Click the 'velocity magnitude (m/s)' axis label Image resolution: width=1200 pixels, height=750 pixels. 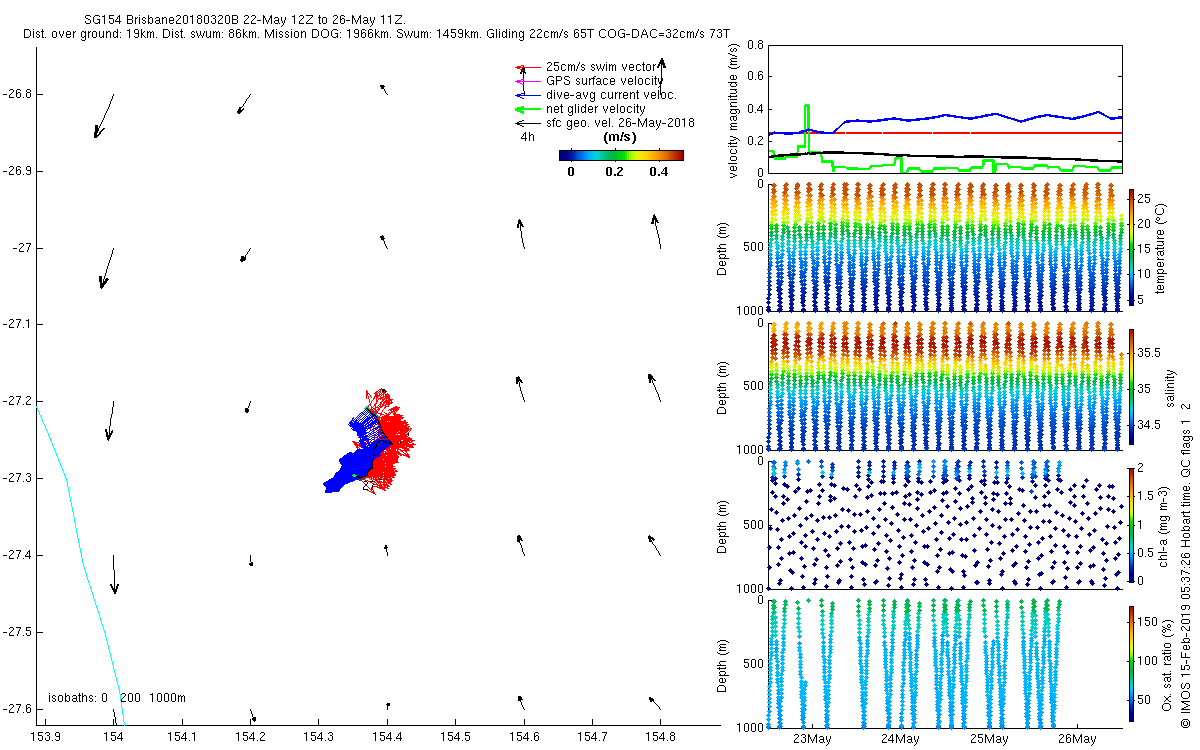pyautogui.click(x=734, y=109)
